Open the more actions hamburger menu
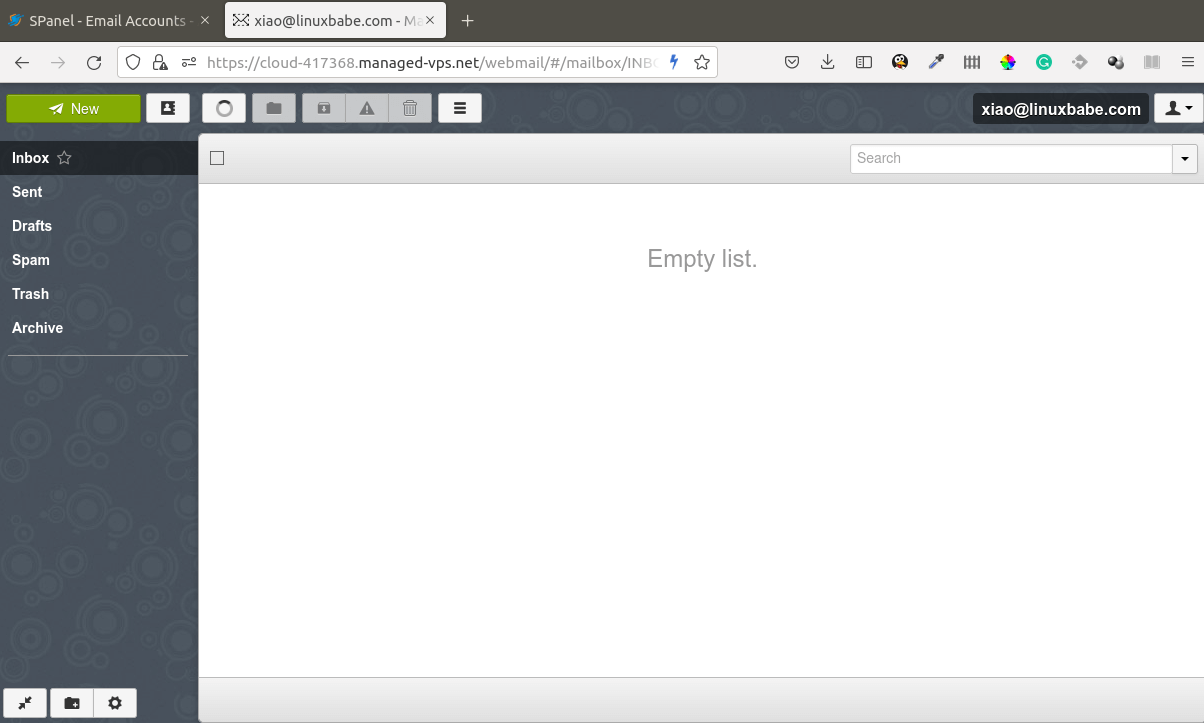Image resolution: width=1204 pixels, height=723 pixels. (x=460, y=108)
